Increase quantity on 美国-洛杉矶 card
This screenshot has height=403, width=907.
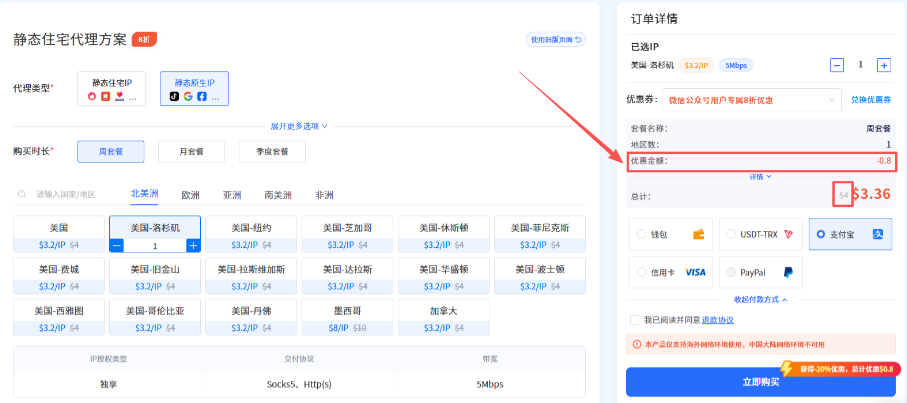pyautogui.click(x=193, y=246)
